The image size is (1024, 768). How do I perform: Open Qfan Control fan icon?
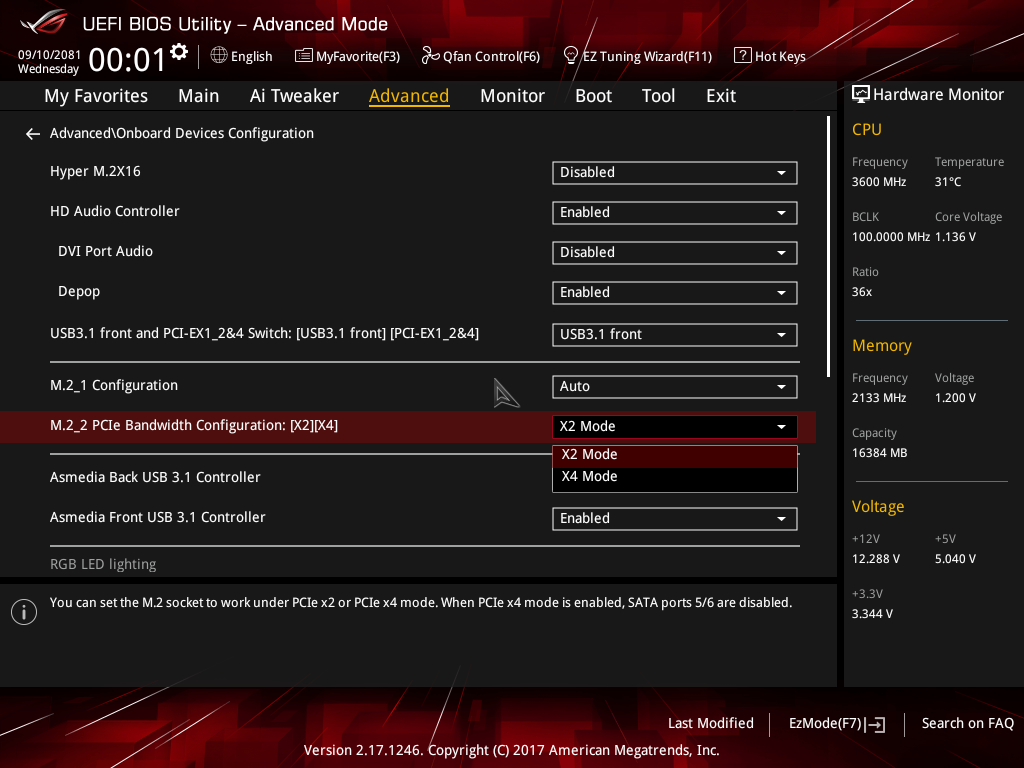pos(430,56)
